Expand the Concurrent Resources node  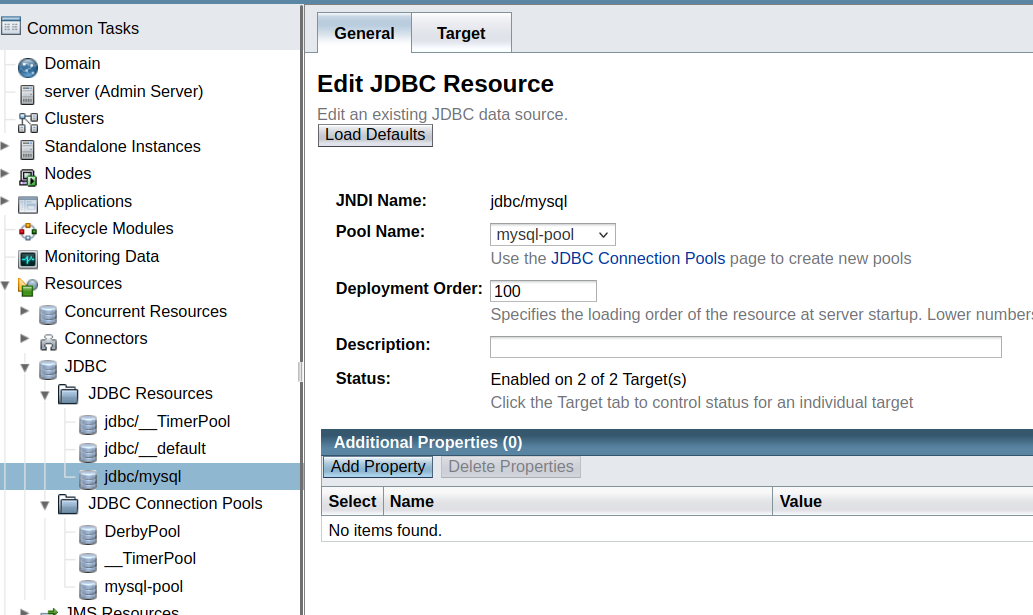click(x=25, y=312)
